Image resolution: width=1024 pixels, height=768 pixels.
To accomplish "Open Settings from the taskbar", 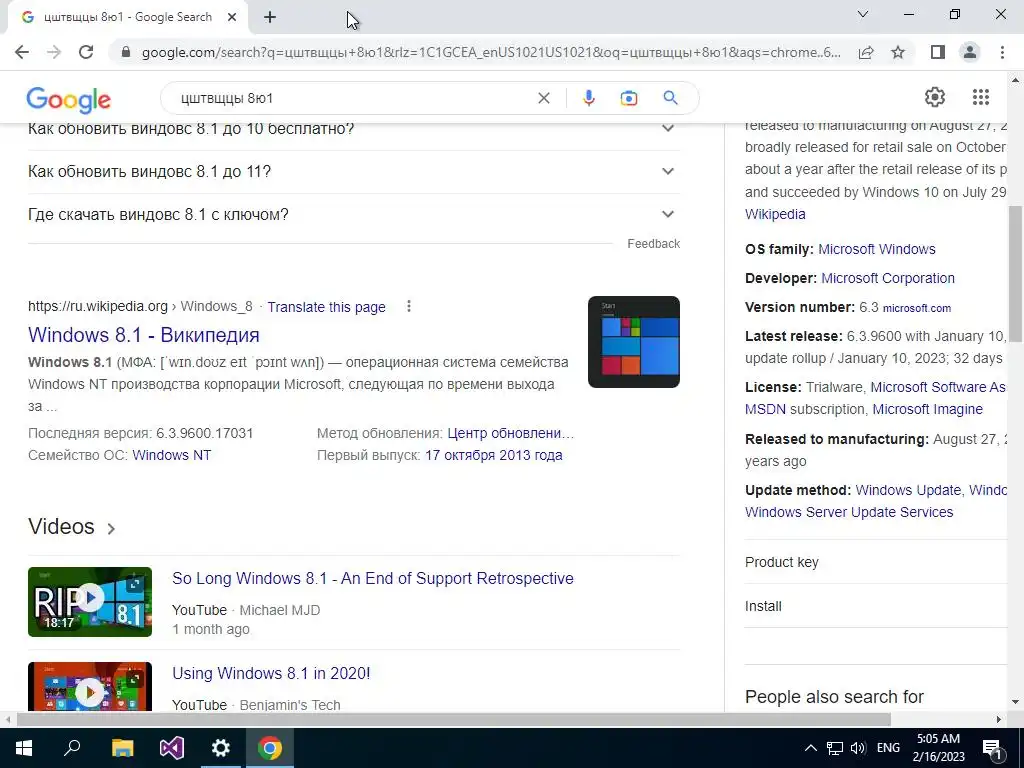I will pyautogui.click(x=221, y=748).
